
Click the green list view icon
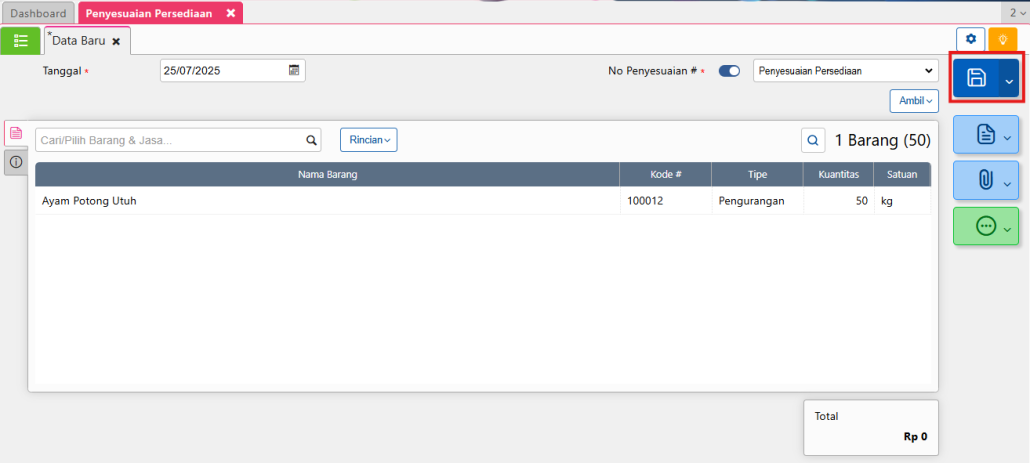pyautogui.click(x=20, y=40)
